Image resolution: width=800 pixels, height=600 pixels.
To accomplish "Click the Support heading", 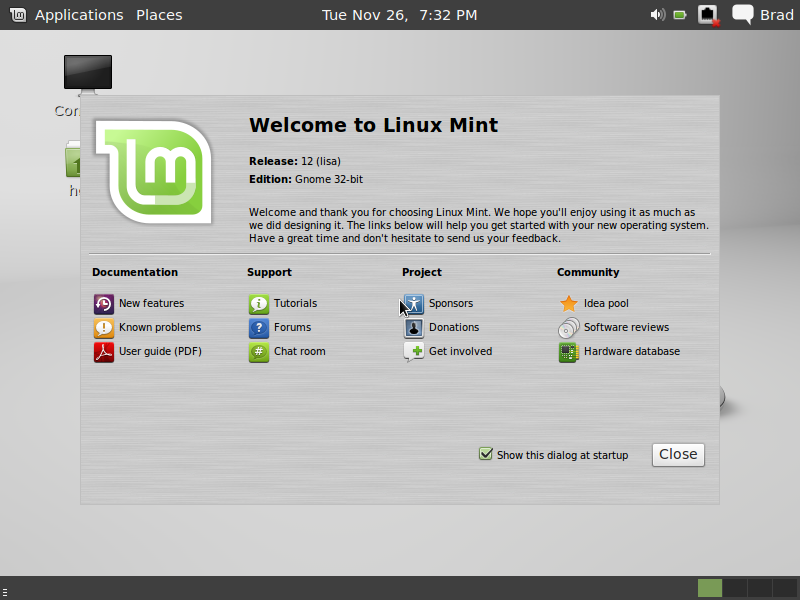I will [269, 272].
